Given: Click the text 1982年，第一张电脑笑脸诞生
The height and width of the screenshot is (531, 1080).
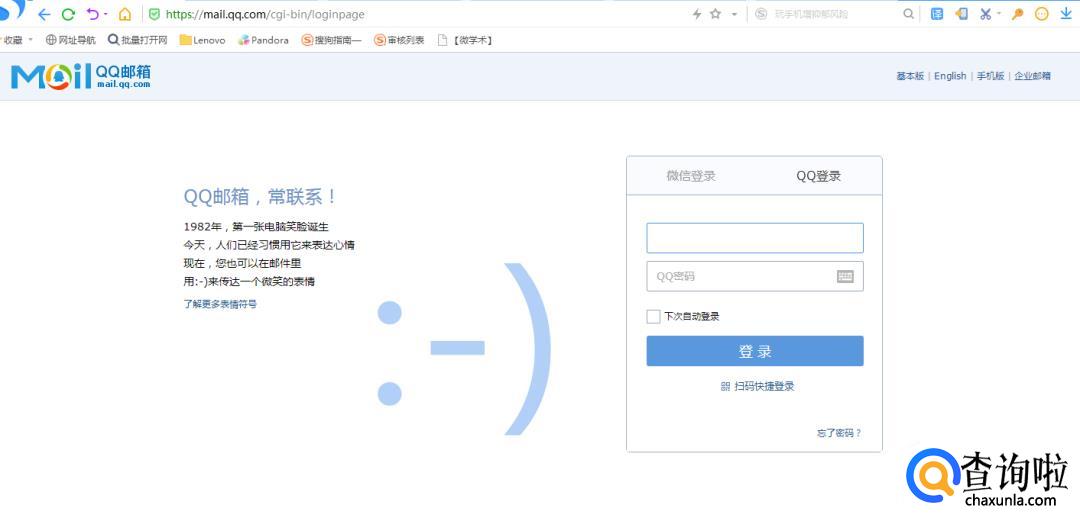Looking at the screenshot, I should [256, 227].
